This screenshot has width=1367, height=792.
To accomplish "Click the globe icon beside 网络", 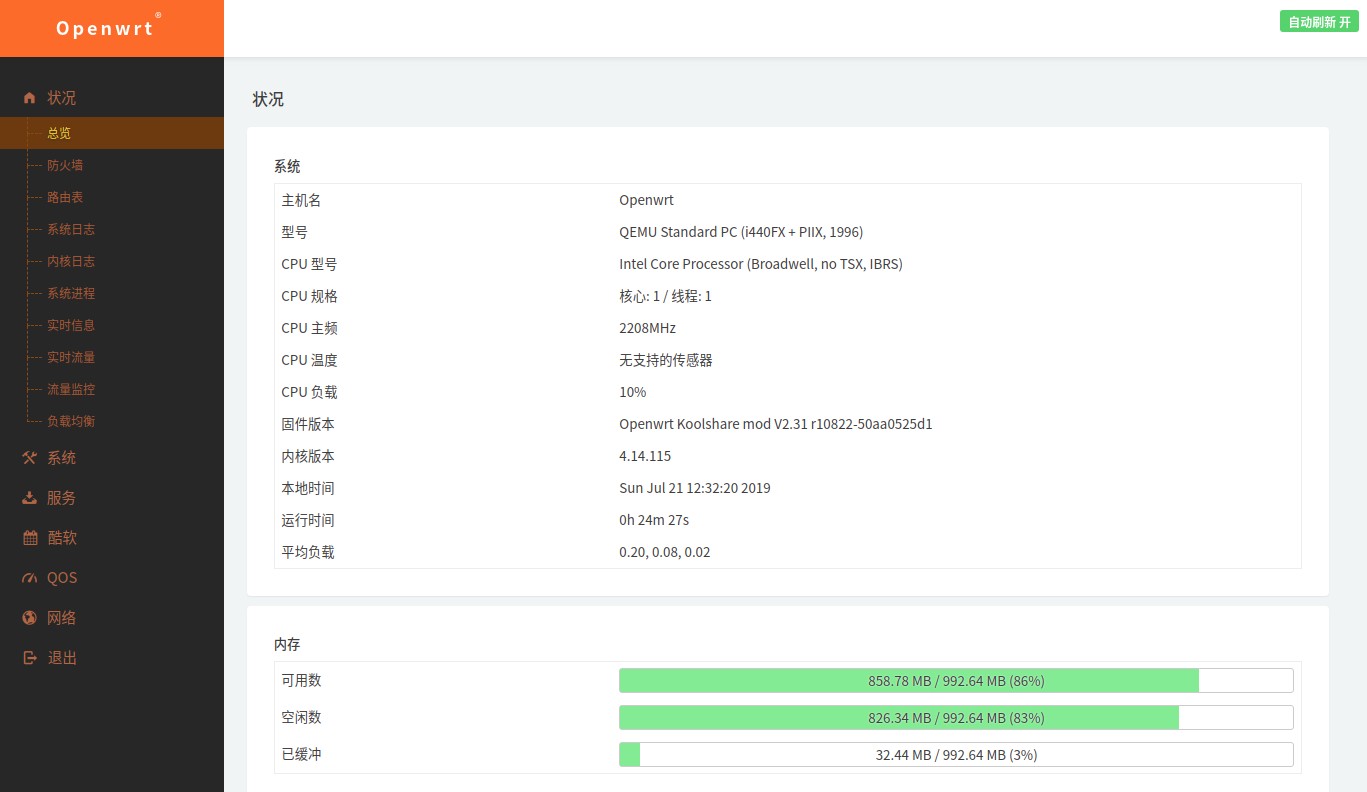I will (29, 618).
